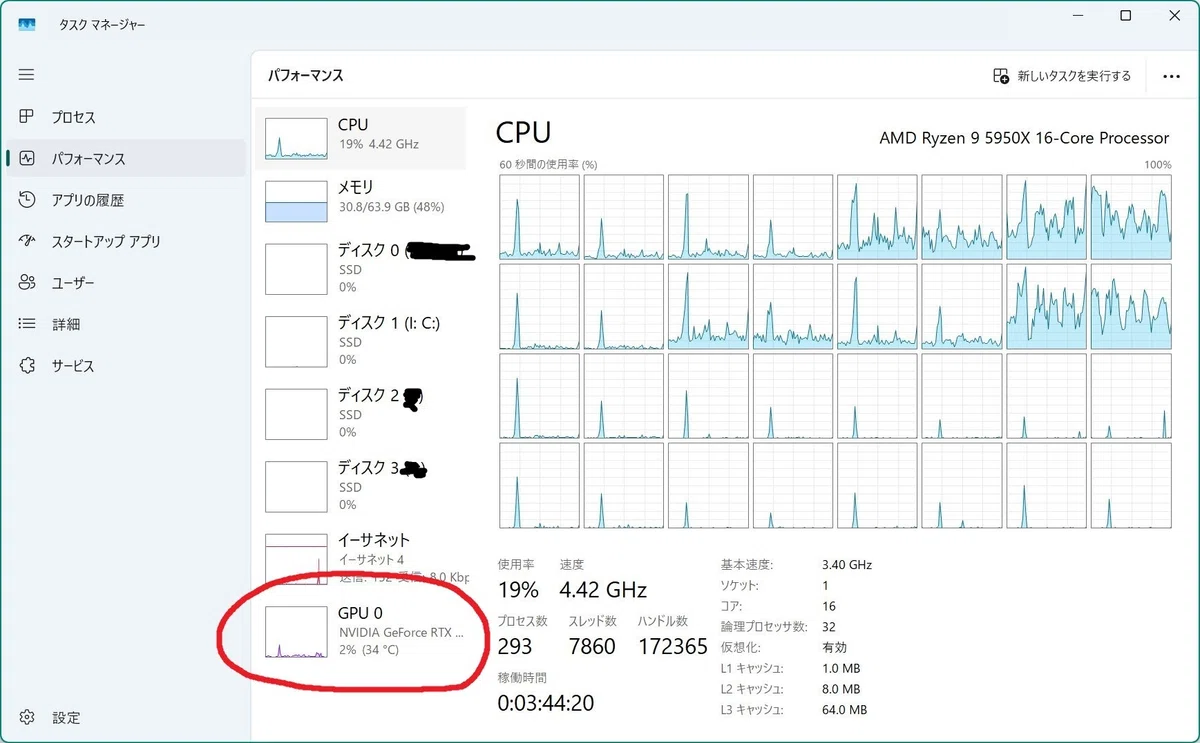Screen dimensions: 1200x743
Task: Click the Details (詳細) list icon
Action: pyautogui.click(x=27, y=324)
